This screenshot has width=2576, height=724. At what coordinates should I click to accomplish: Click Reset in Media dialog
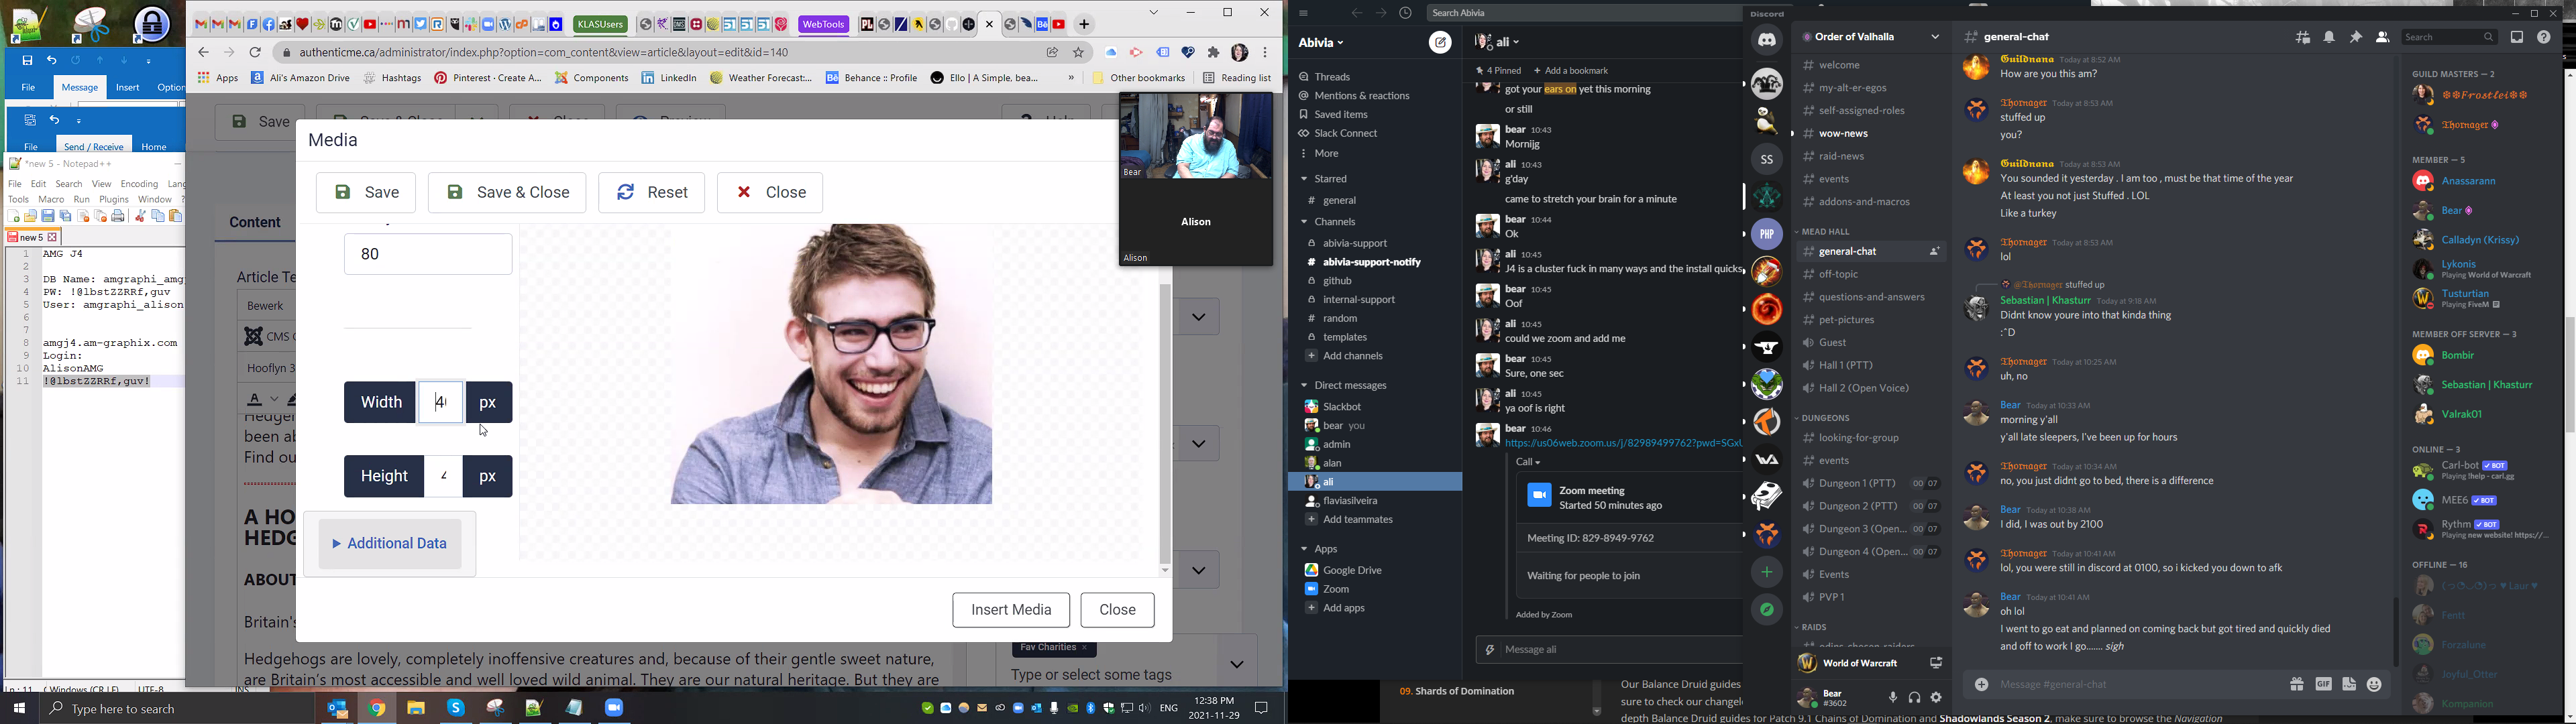click(x=652, y=192)
